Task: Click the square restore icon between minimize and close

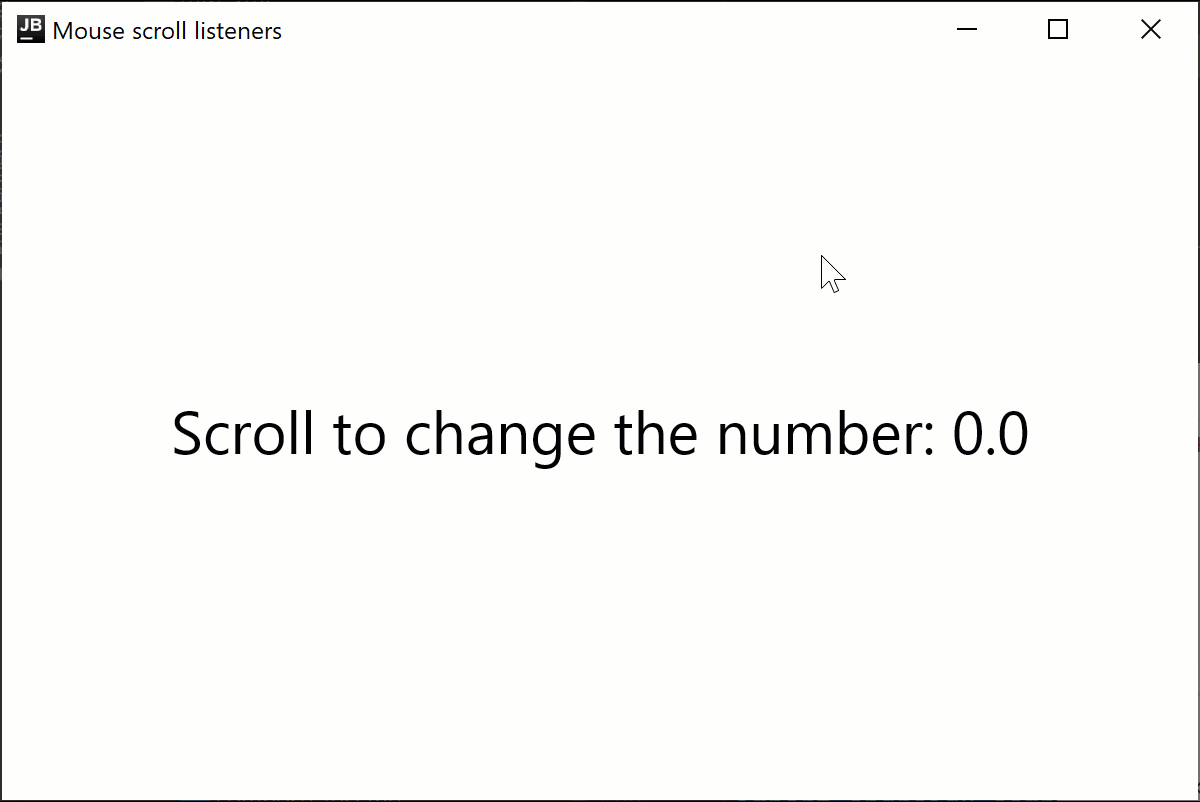Action: [1057, 29]
